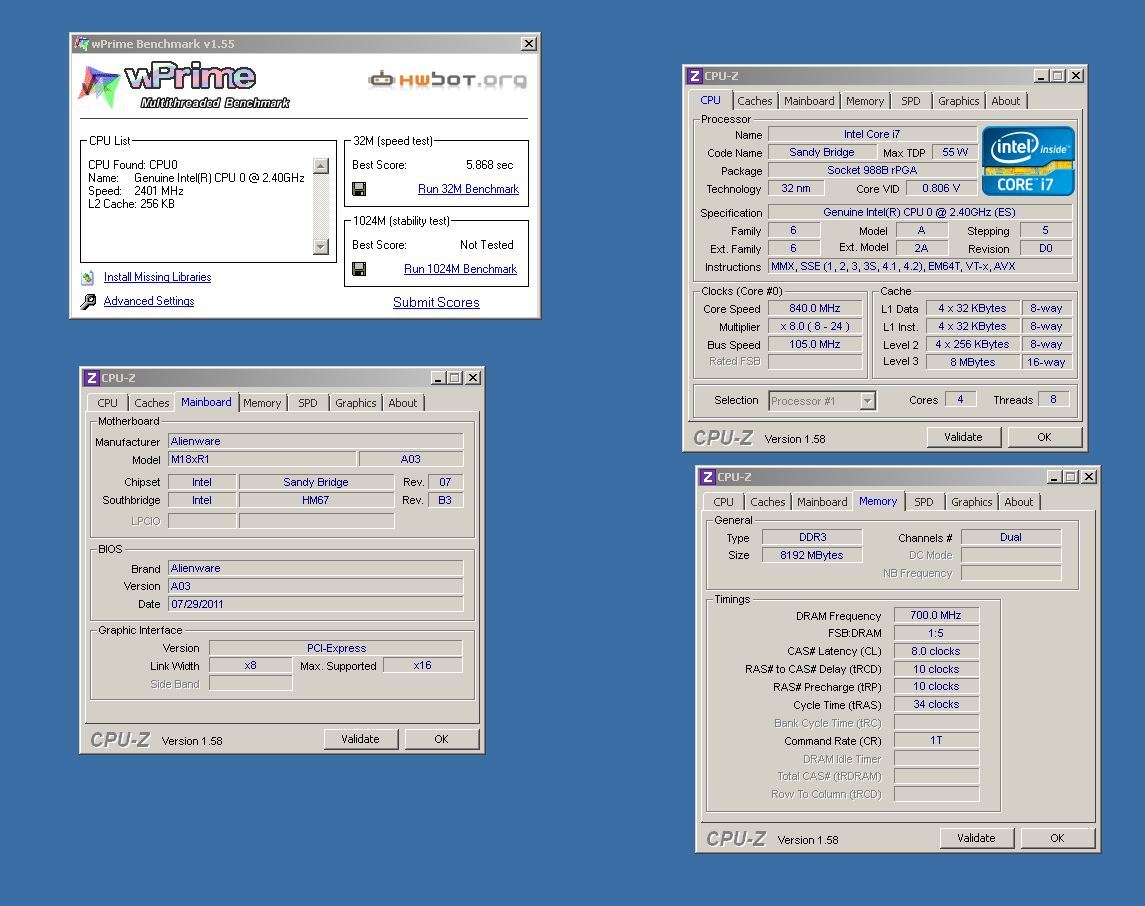
Task: Click Validate in the CPU-Z CPU window
Action: click(x=963, y=437)
